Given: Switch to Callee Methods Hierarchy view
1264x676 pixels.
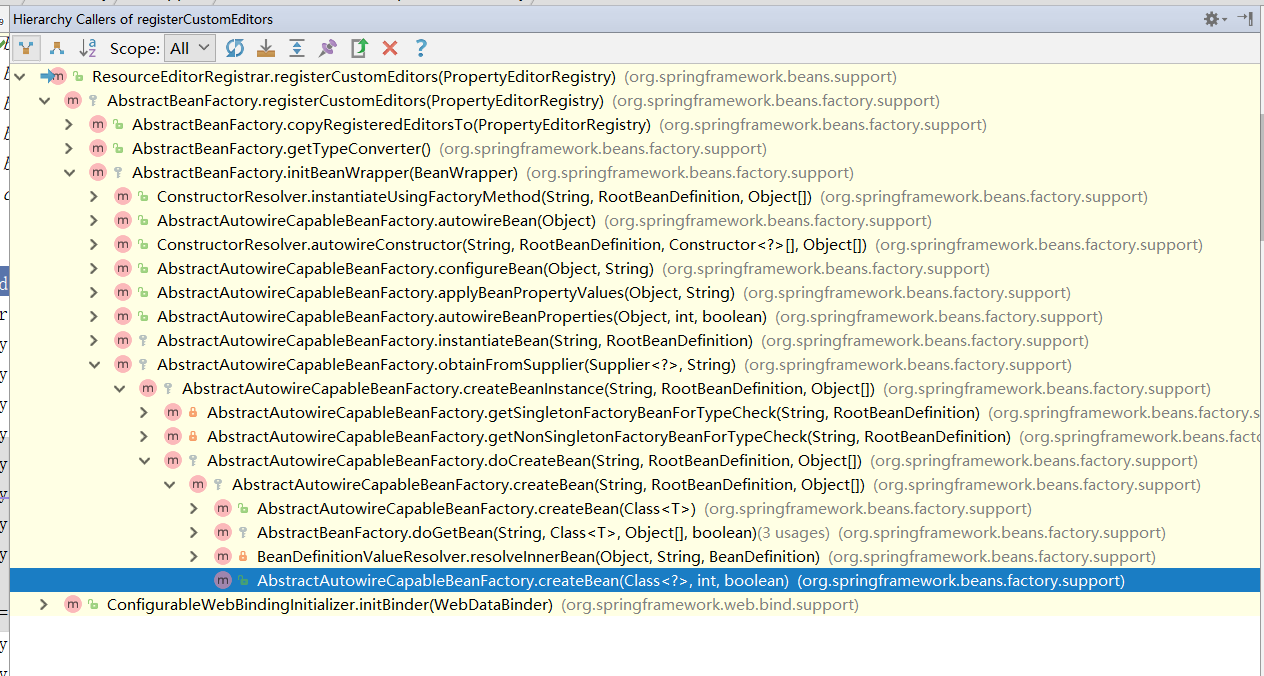Looking at the screenshot, I should tap(57, 48).
